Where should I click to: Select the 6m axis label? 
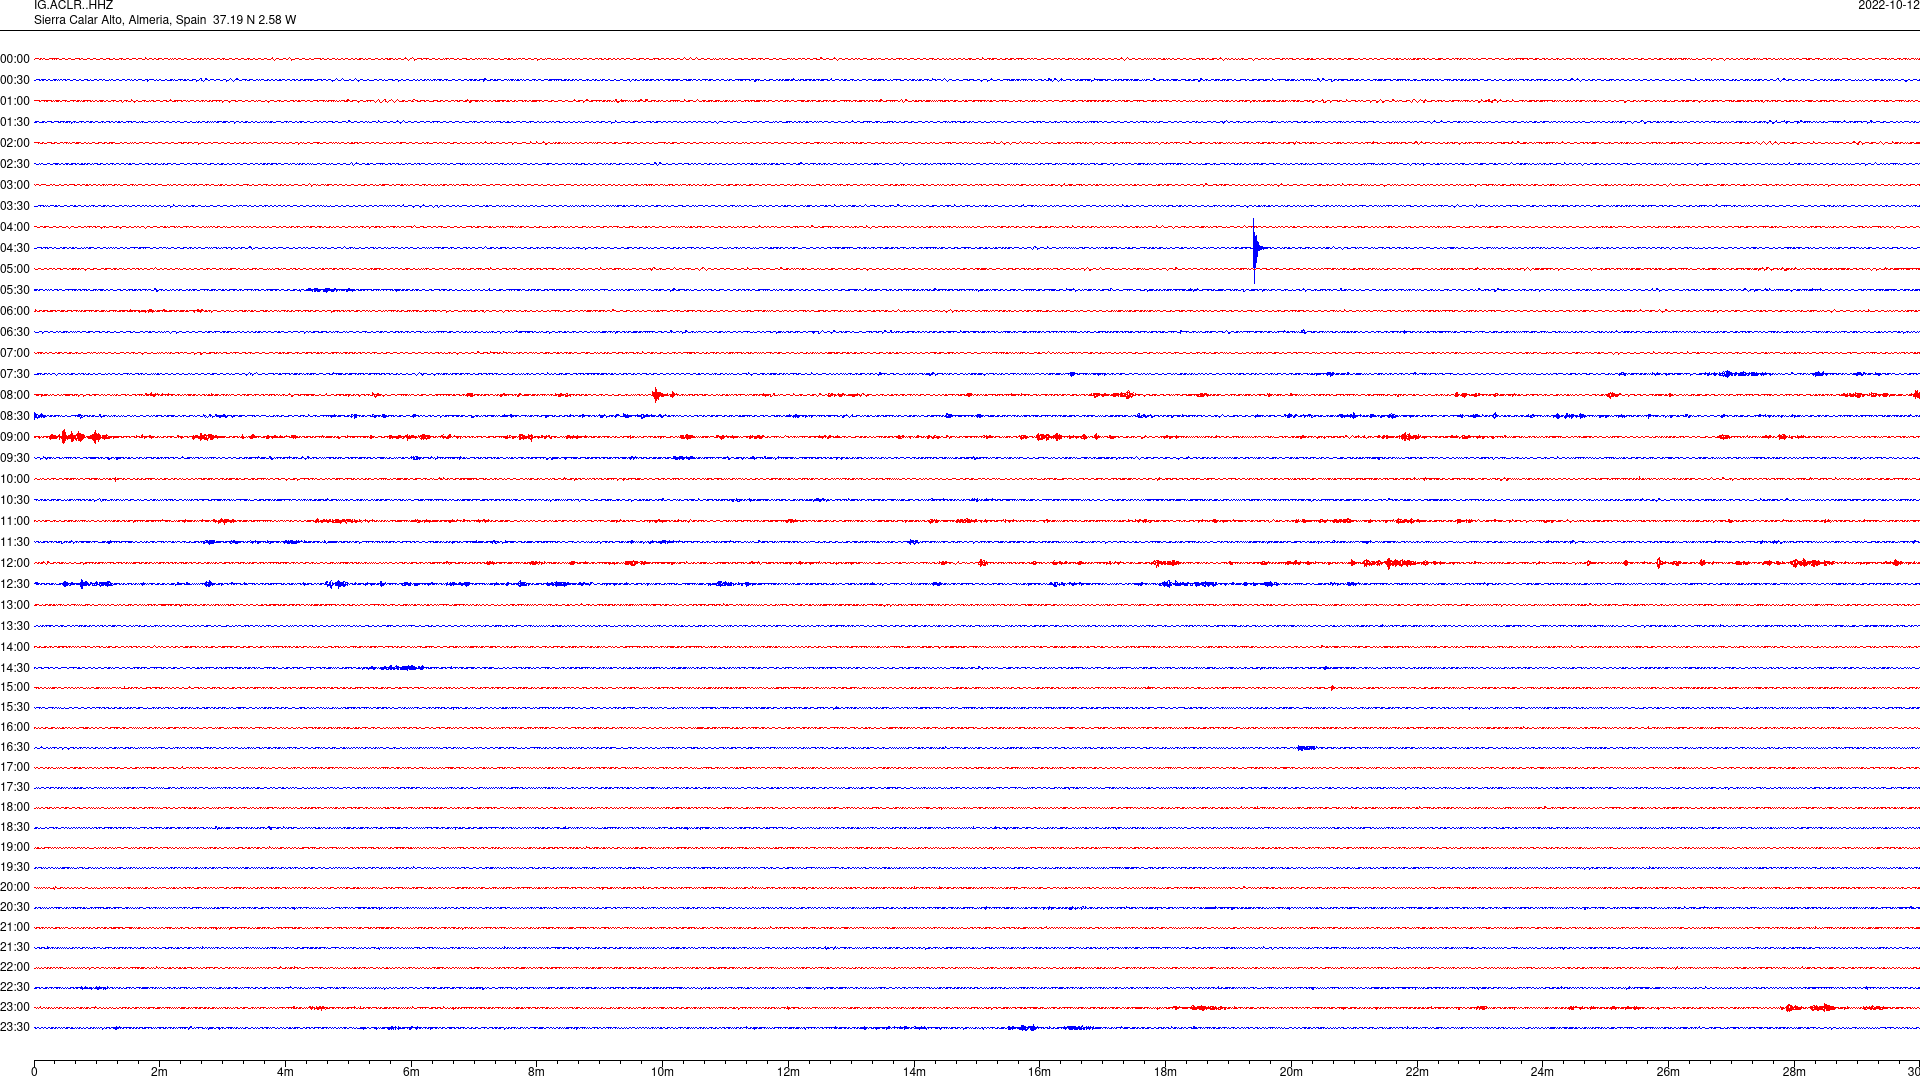(x=411, y=1072)
